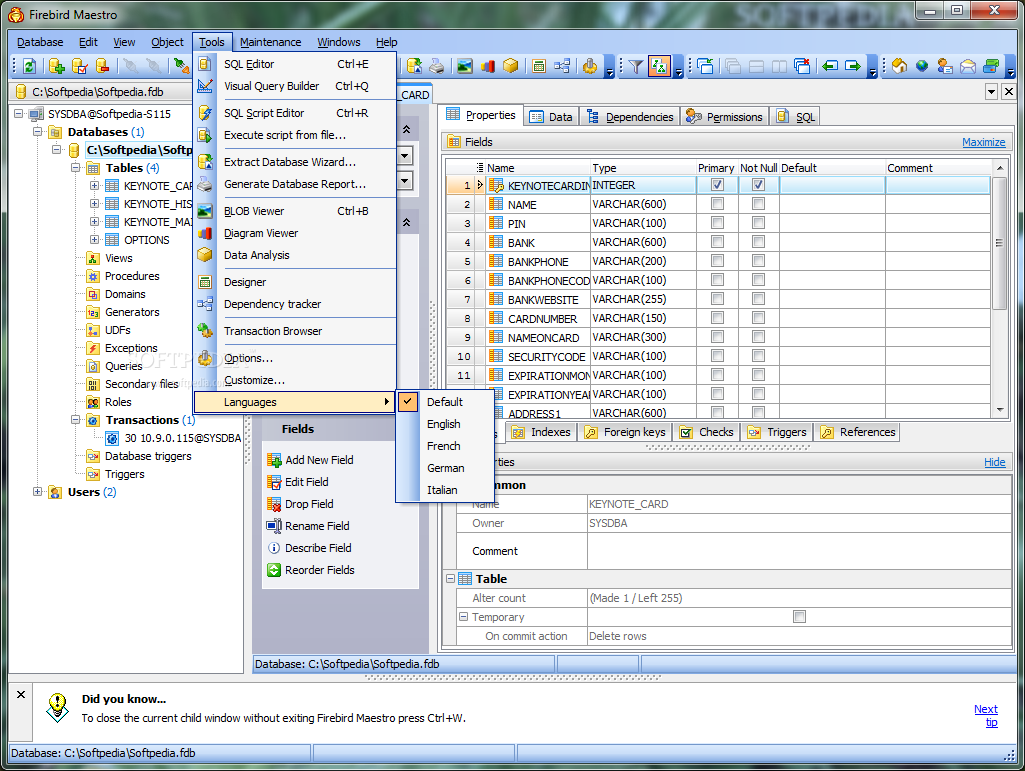
Task: Click the remove database profile icon
Action: click(103, 66)
